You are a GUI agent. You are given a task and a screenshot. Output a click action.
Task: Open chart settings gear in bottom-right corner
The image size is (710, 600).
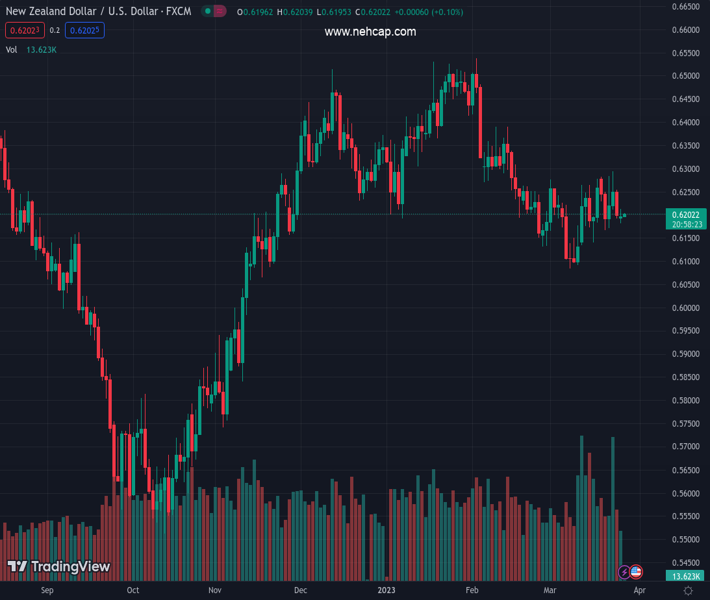pos(688,591)
